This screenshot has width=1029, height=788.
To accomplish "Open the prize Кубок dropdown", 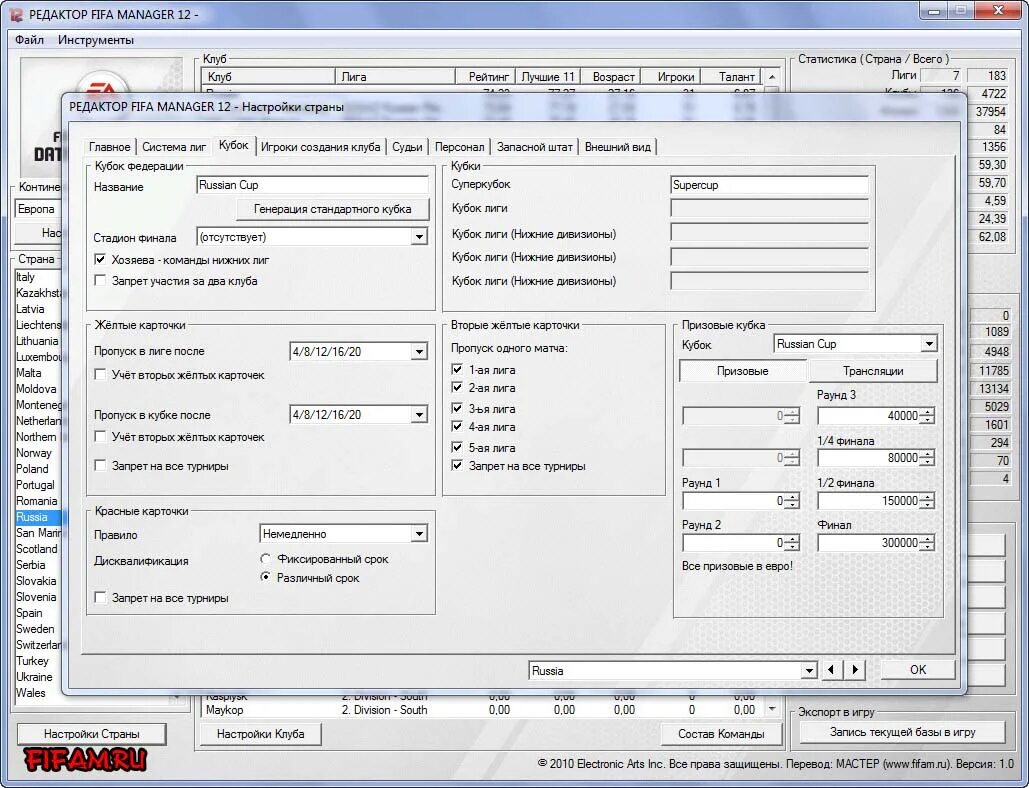I will [x=929, y=344].
